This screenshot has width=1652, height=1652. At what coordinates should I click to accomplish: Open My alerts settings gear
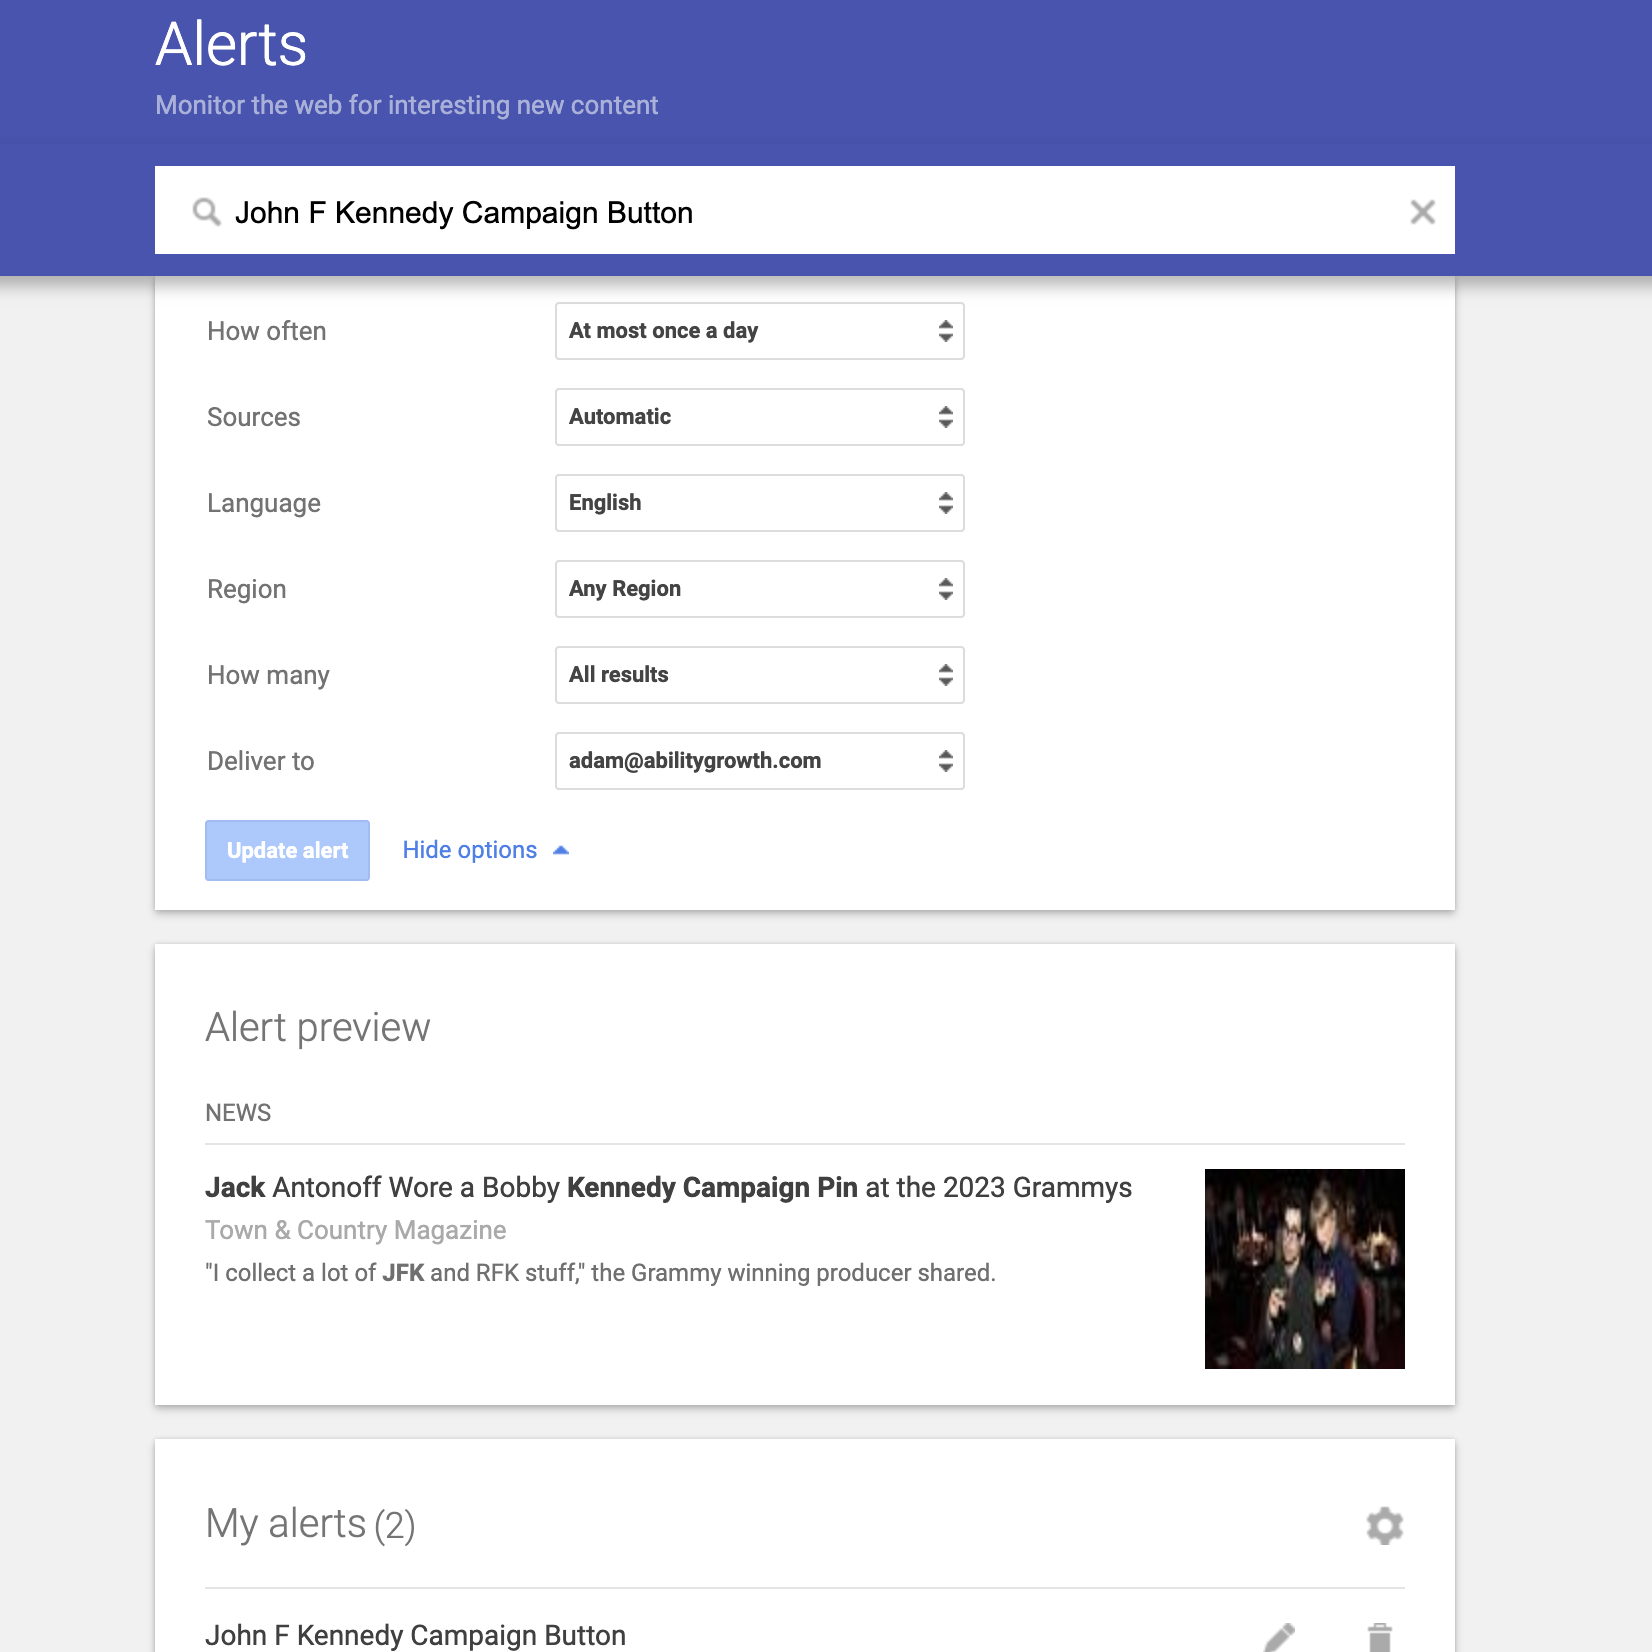coord(1385,1526)
